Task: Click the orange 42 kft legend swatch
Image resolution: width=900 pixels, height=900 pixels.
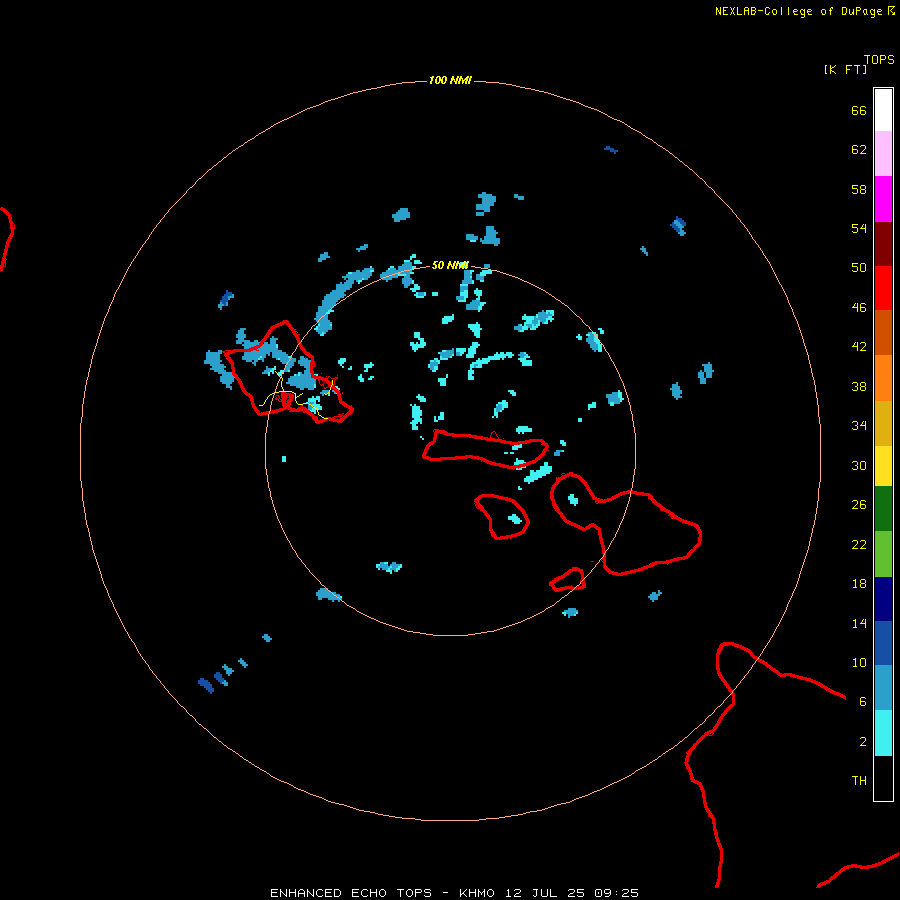Action: pos(883,378)
